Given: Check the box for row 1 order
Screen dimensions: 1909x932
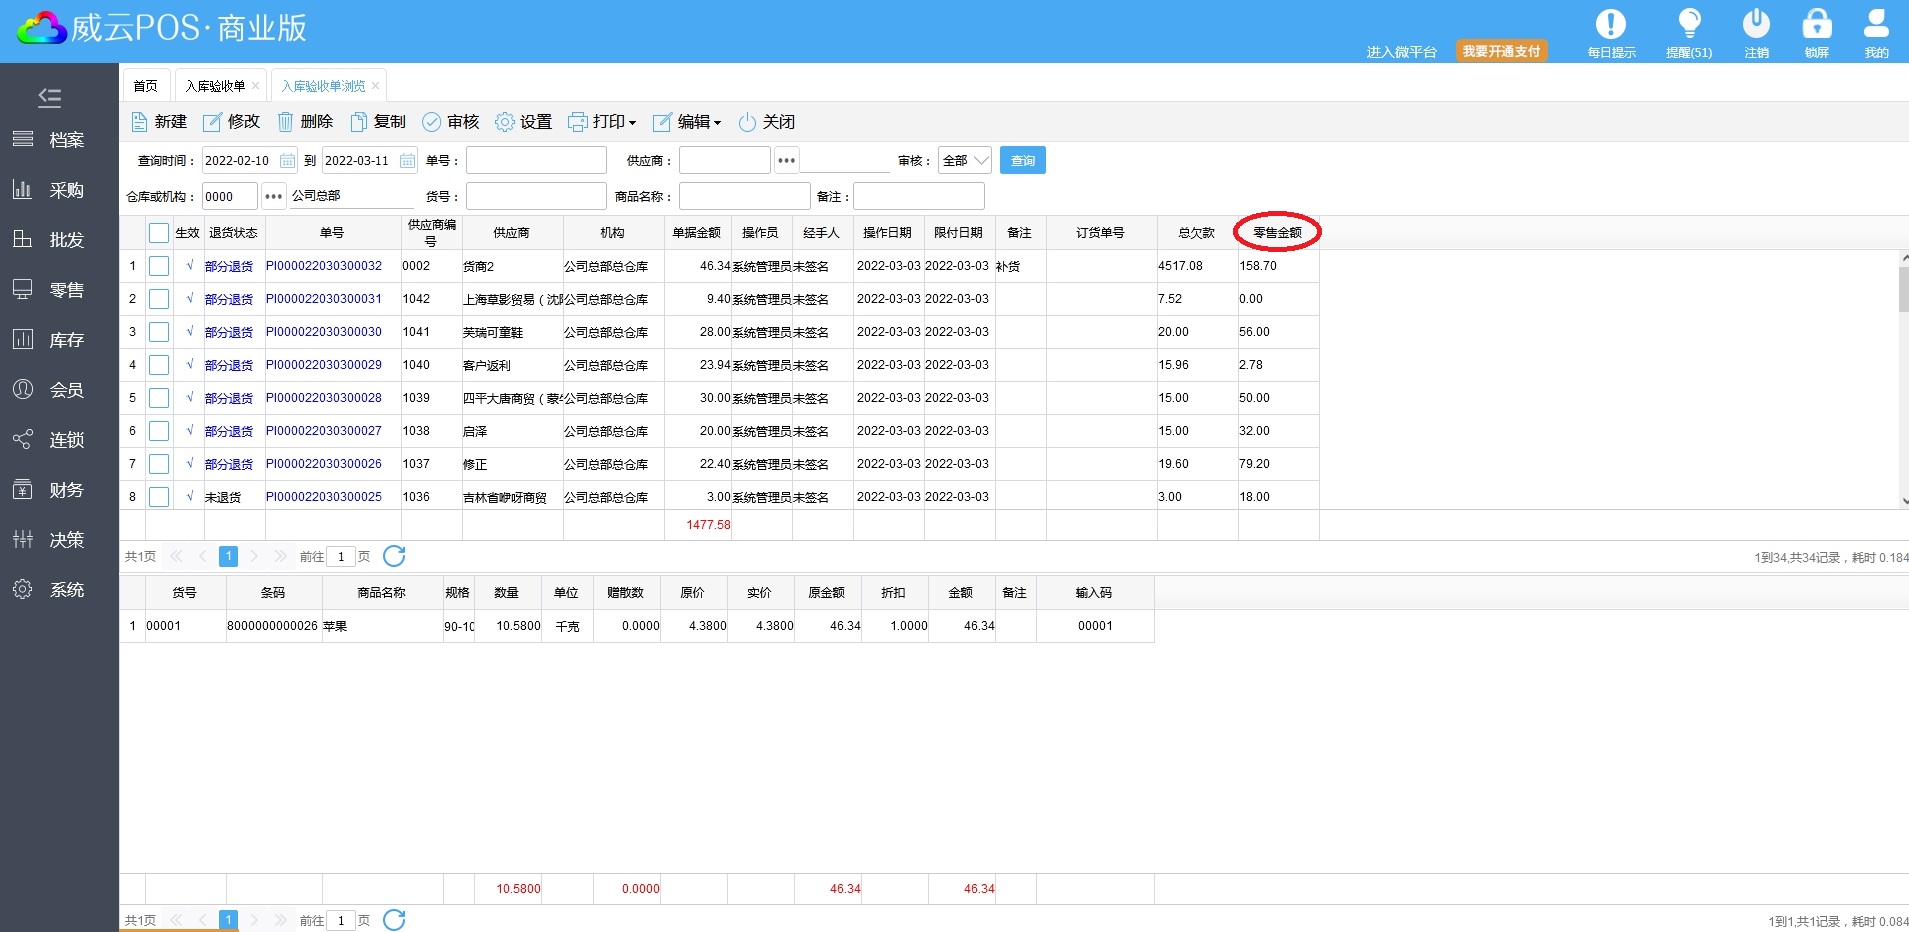Looking at the screenshot, I should tap(159, 266).
